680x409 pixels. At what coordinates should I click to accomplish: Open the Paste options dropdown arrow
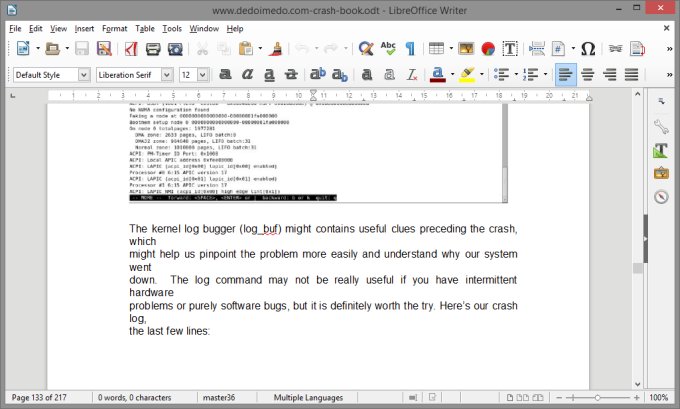[260, 49]
